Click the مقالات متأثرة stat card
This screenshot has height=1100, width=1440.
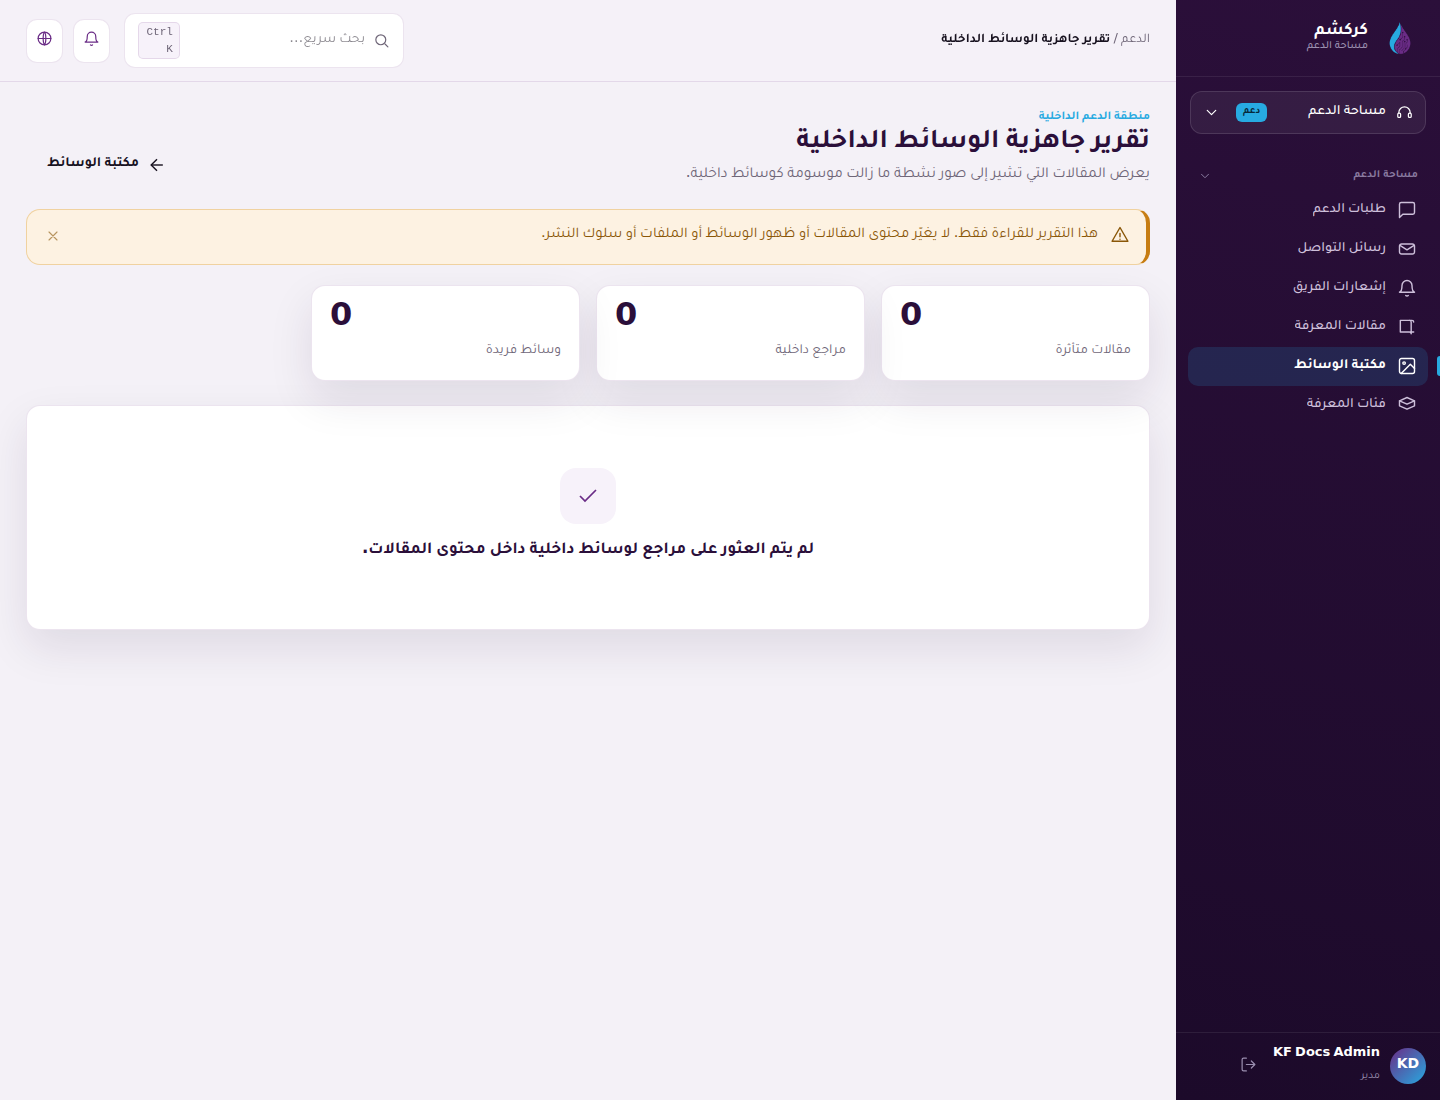pos(1015,333)
